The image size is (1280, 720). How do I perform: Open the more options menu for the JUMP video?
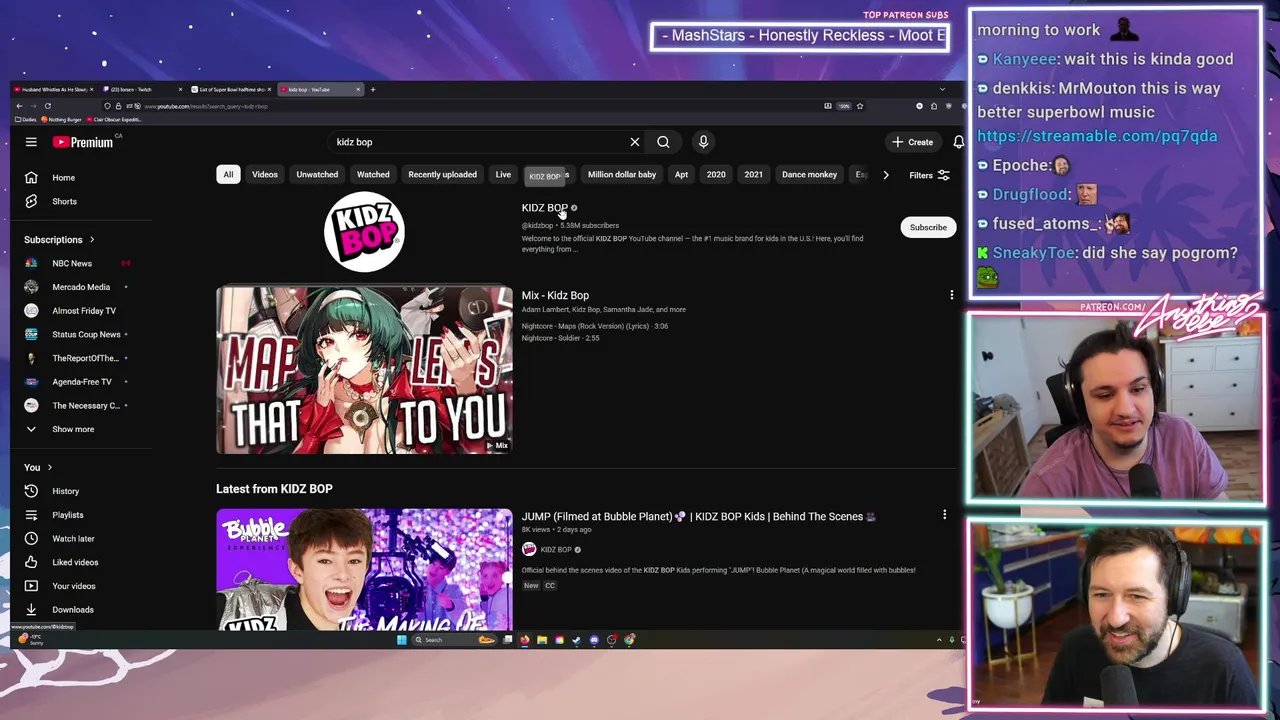click(944, 515)
